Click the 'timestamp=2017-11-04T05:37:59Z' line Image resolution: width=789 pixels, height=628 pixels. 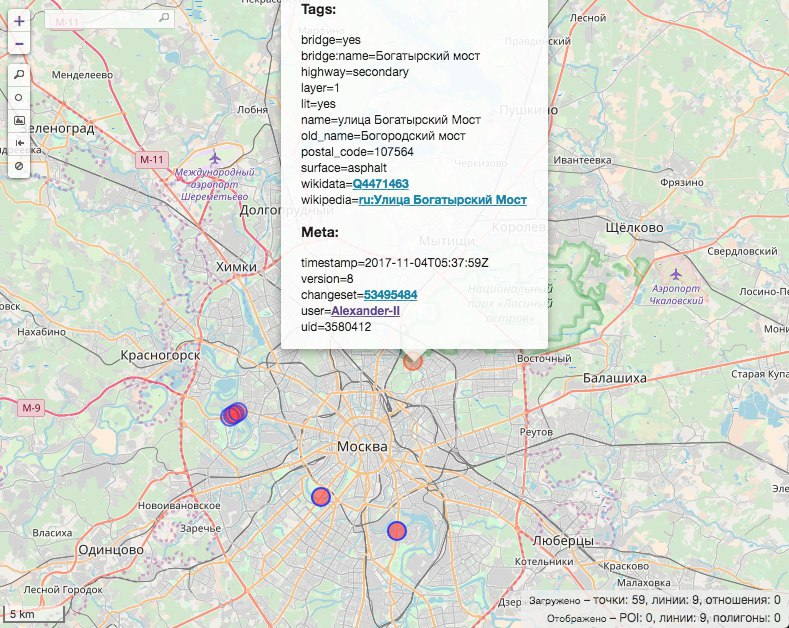pyautogui.click(x=394, y=263)
